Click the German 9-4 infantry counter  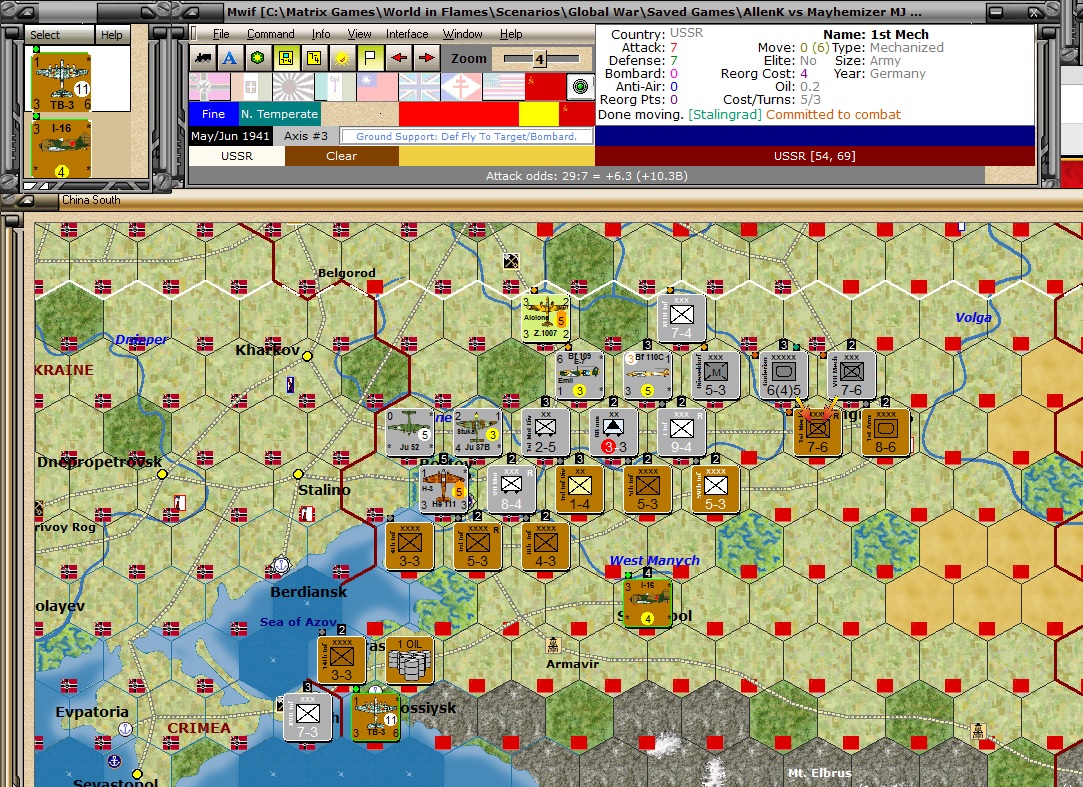pos(681,432)
